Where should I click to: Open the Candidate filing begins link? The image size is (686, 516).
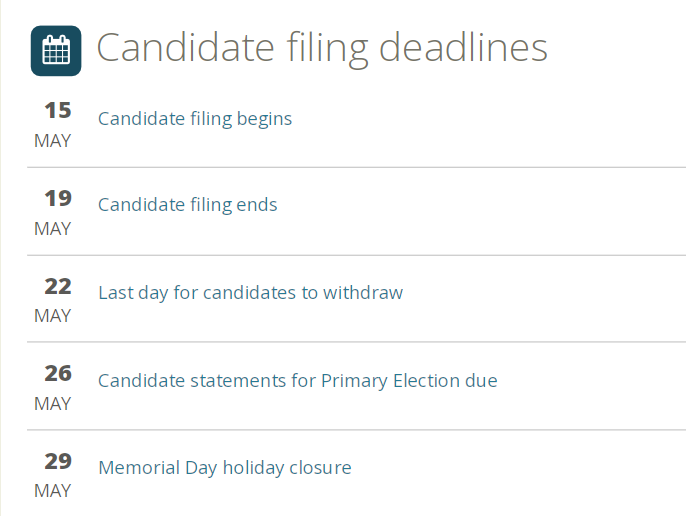coord(195,119)
